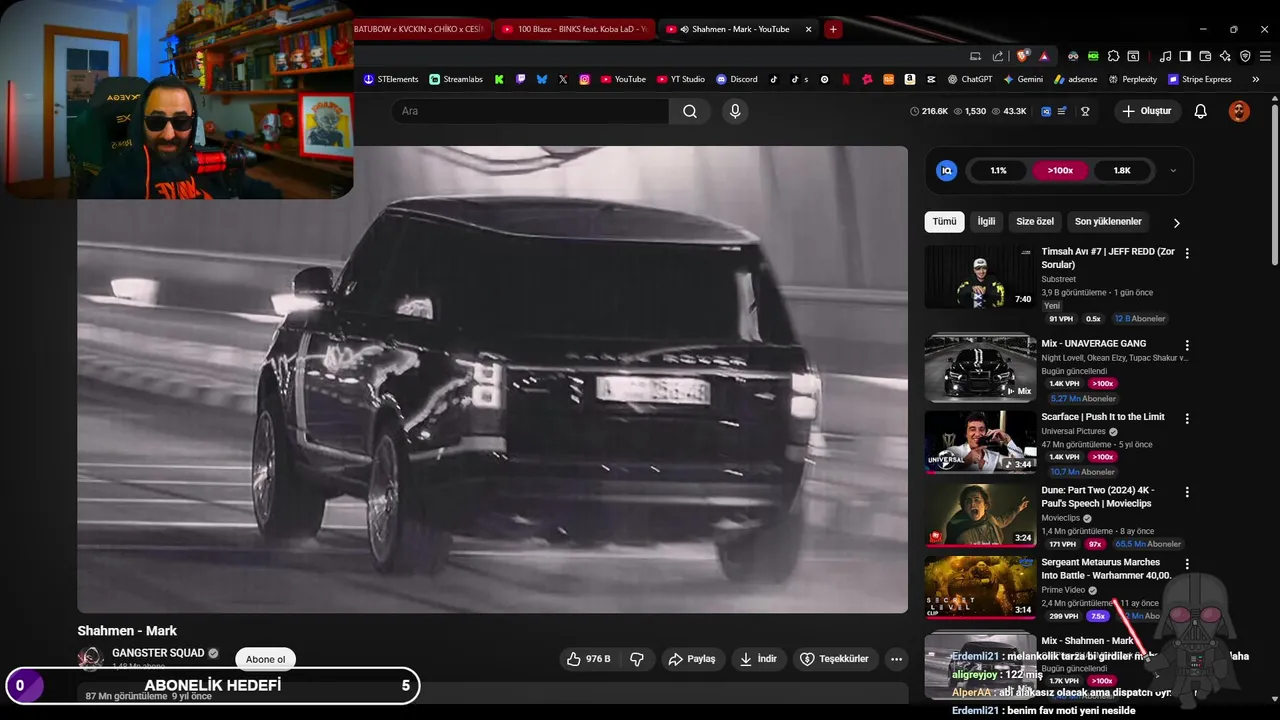The image size is (1280, 720).
Task: Click the music note media control icon
Action: click(x=1165, y=57)
